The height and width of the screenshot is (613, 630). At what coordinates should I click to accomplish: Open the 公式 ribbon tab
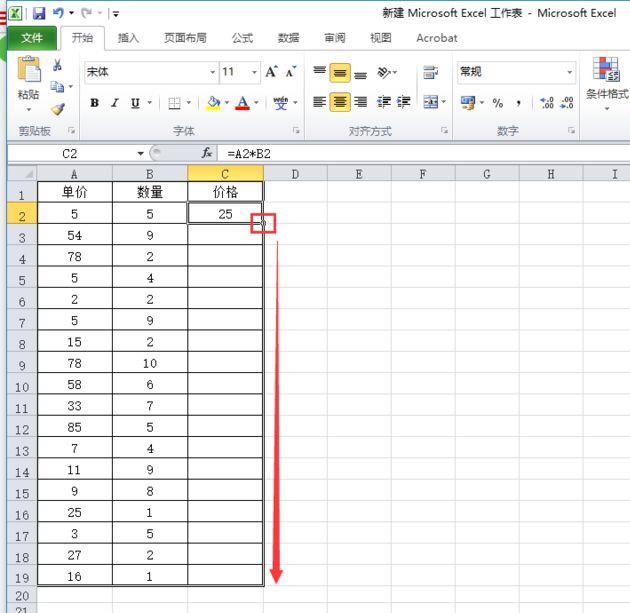pos(242,38)
